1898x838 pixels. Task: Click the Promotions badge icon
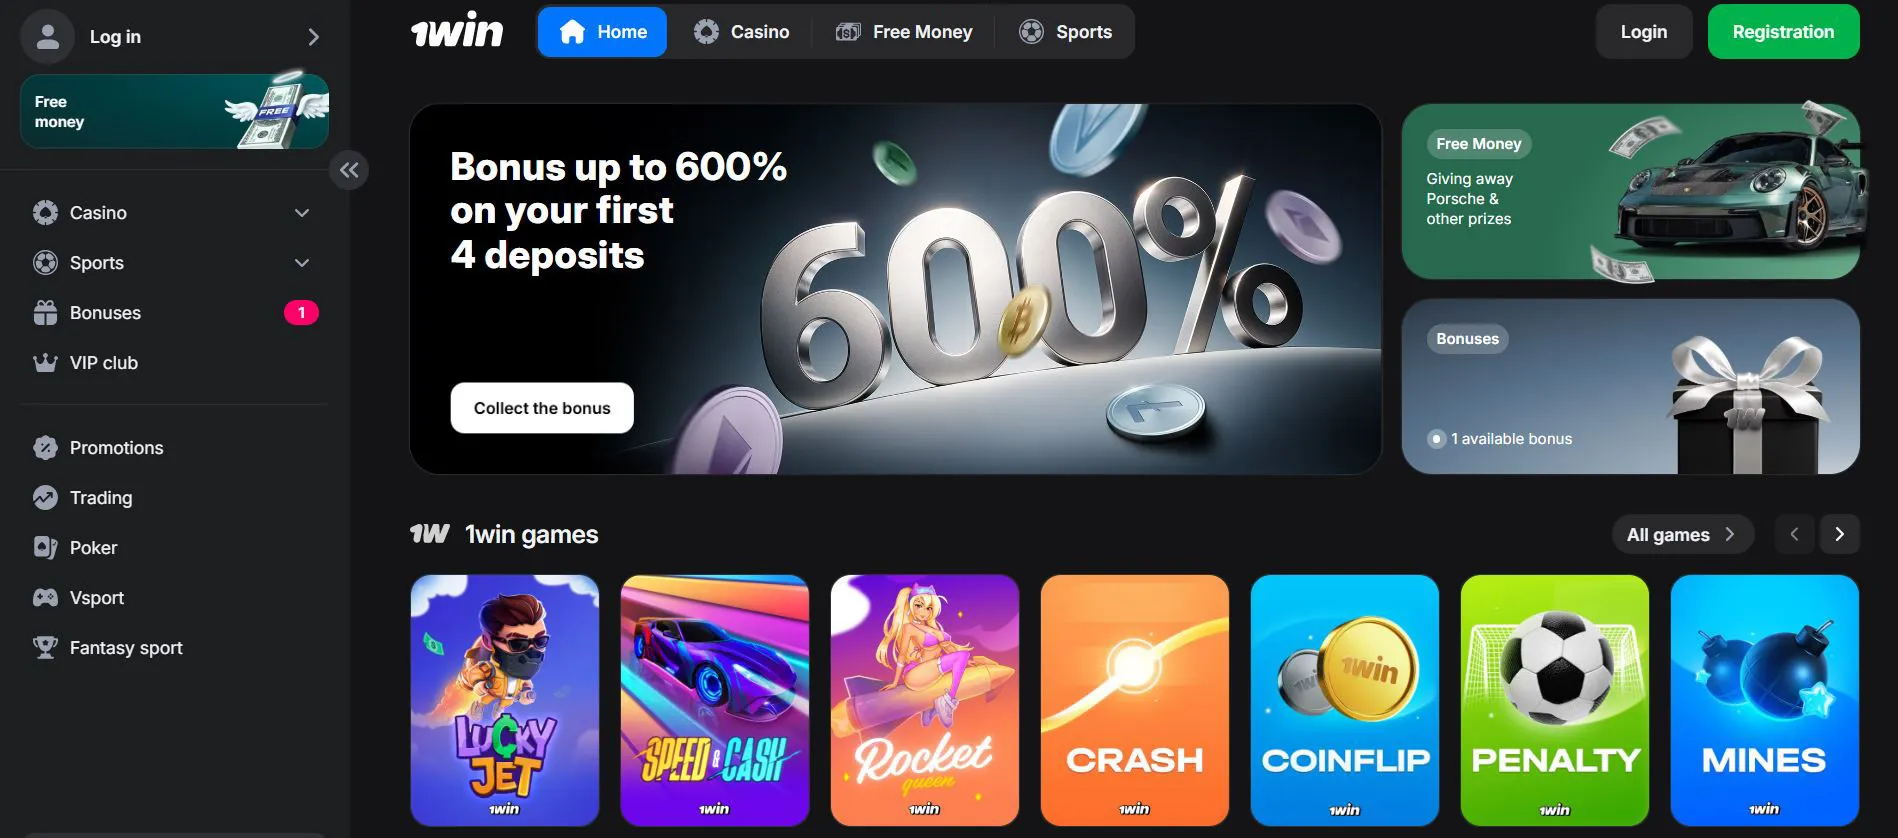point(45,447)
